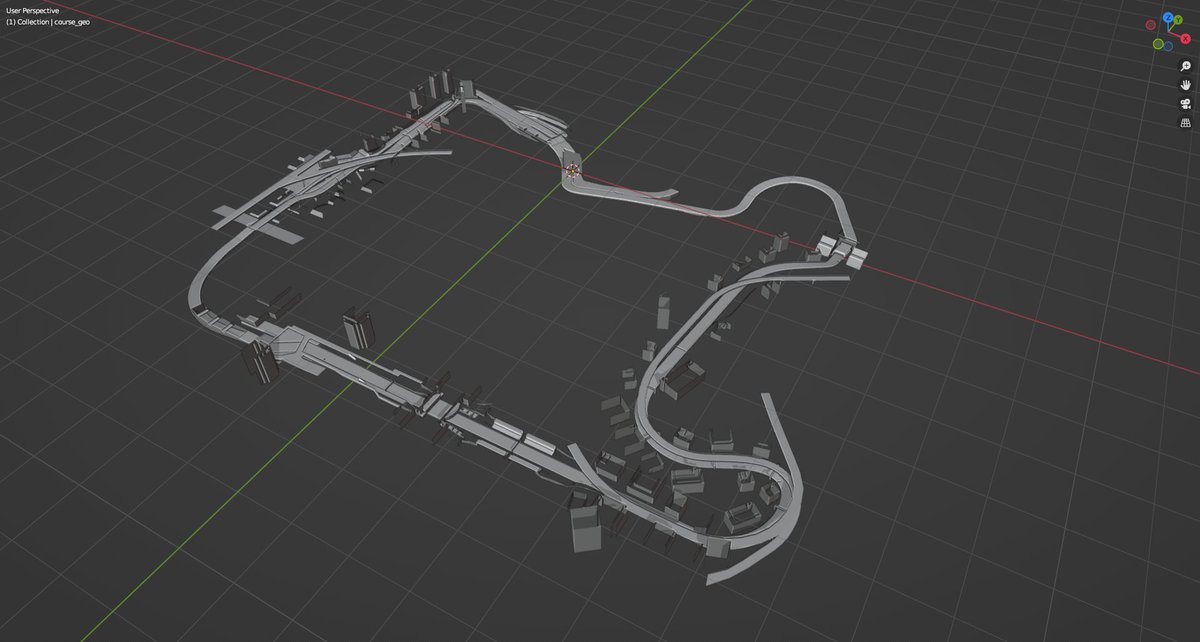Click the hand pan view icon
This screenshot has width=1200, height=642.
click(1186, 85)
